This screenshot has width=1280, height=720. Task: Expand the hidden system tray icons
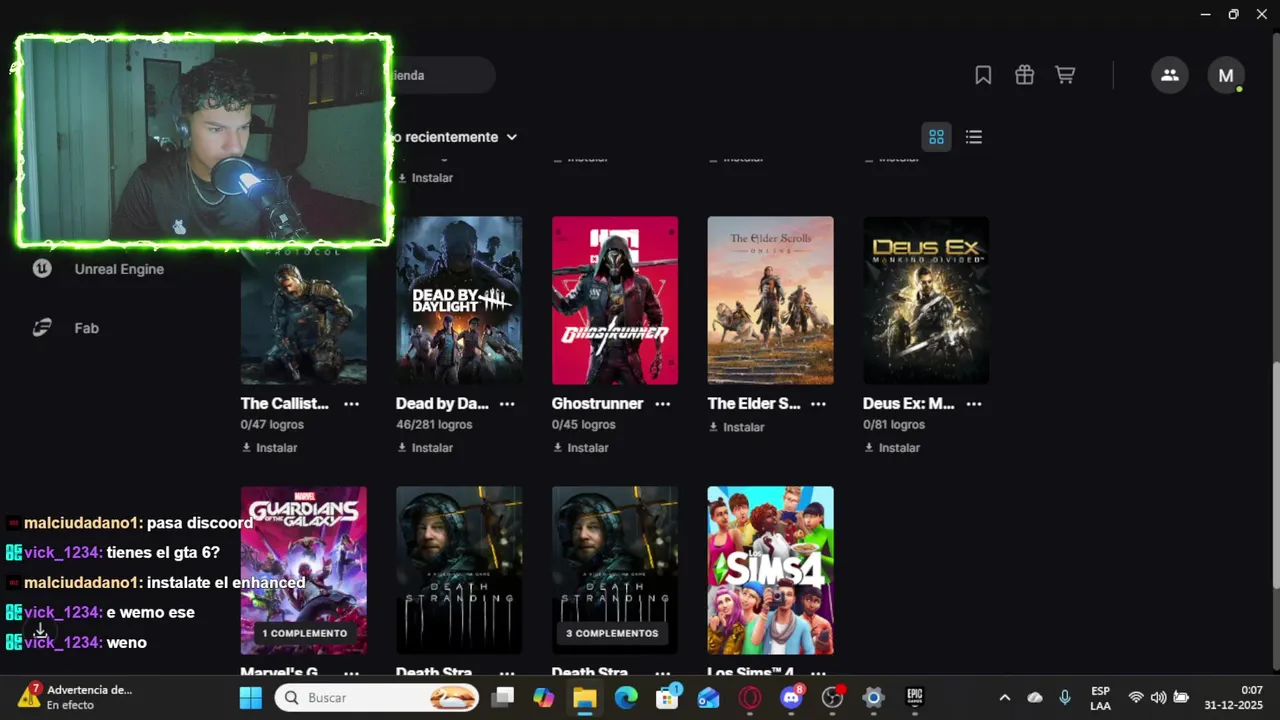tap(1005, 697)
